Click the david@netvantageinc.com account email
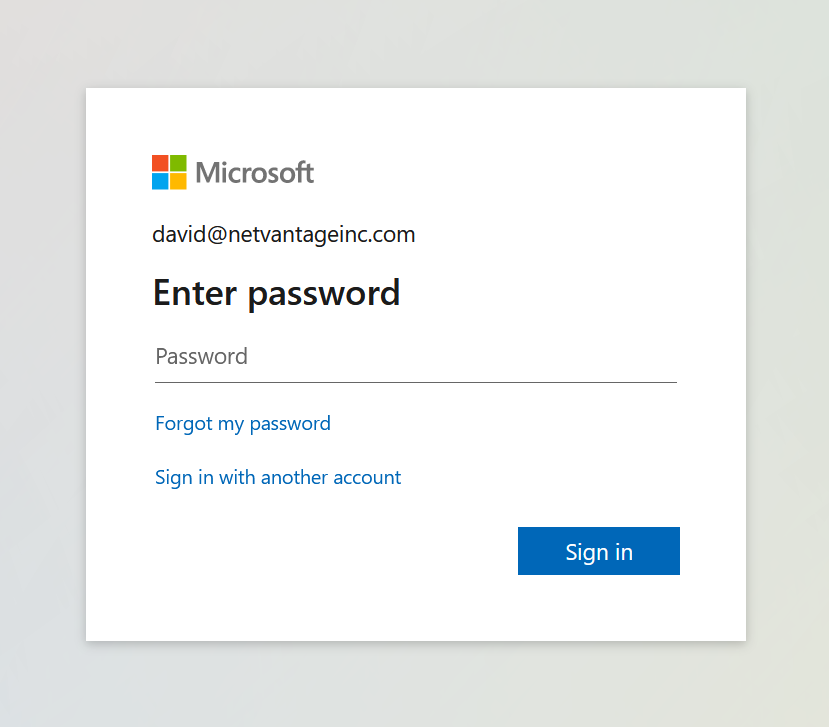Viewport: 830px width, 728px height. click(283, 235)
